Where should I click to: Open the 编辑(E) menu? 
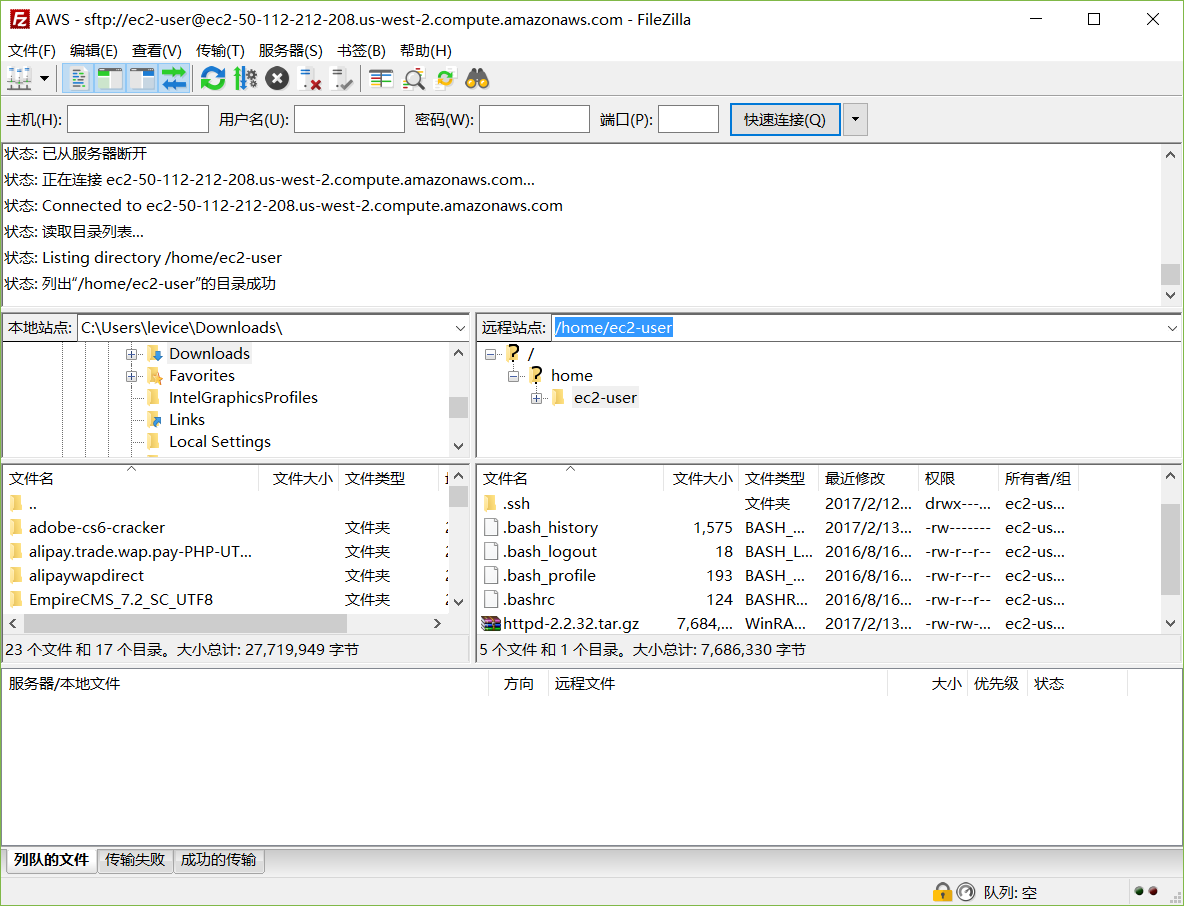(x=94, y=51)
